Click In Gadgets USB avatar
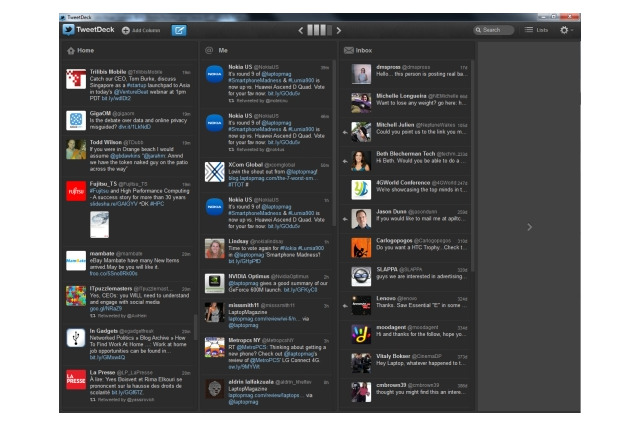Image resolution: width=640 pixels, height=426 pixels. (76, 338)
